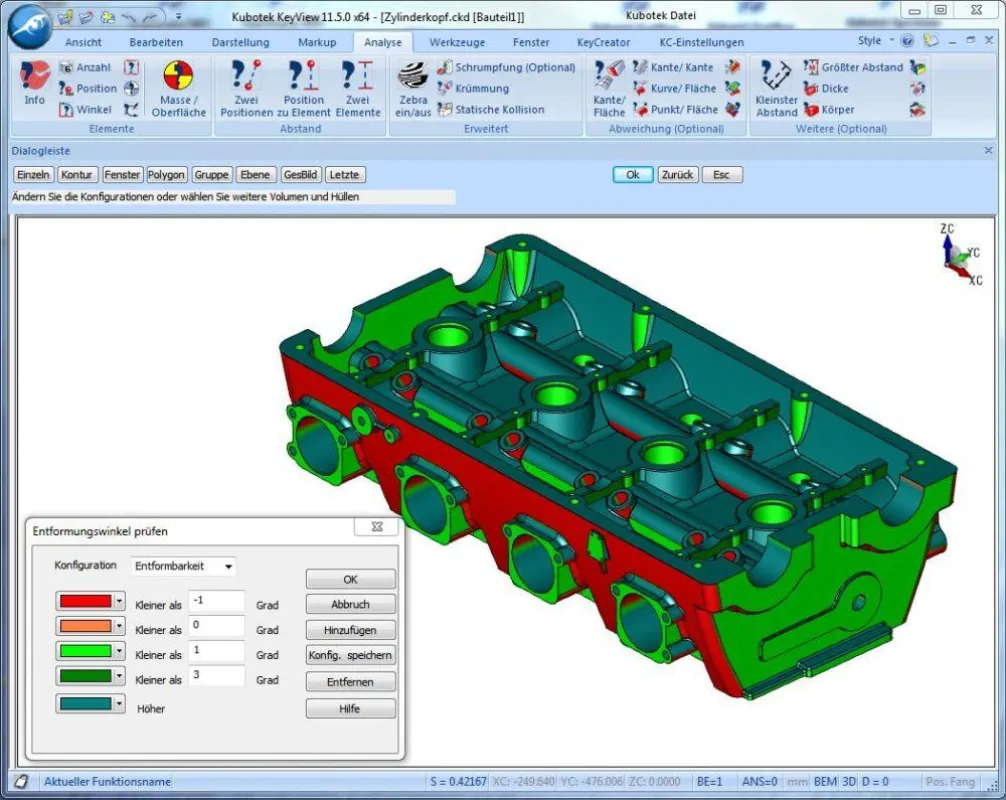1006x800 pixels.
Task: Expand the quick access toolbar customize arrow
Action: tap(178, 17)
